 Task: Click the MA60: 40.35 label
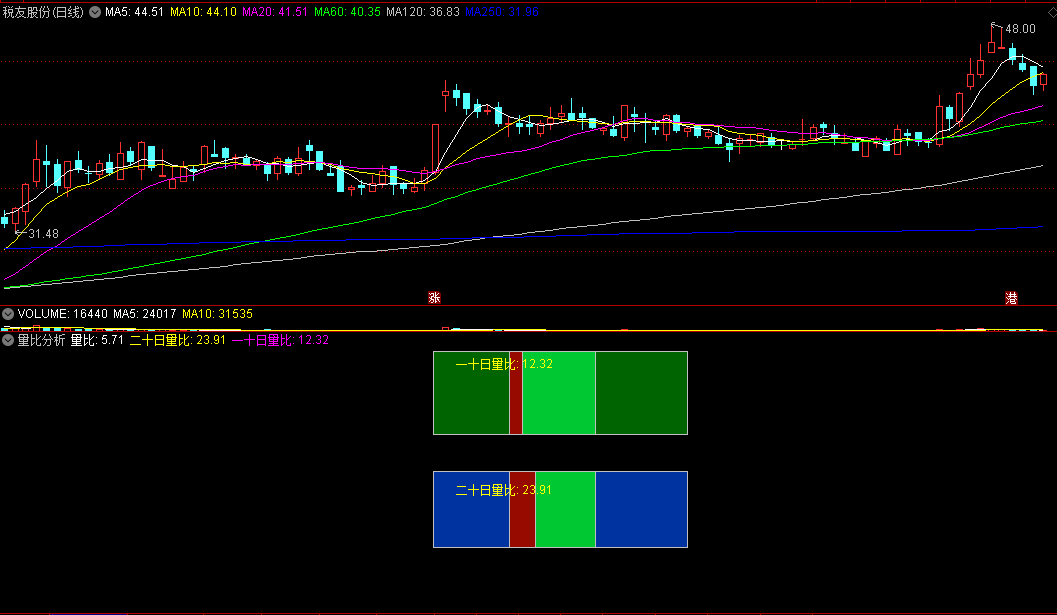pyautogui.click(x=347, y=12)
